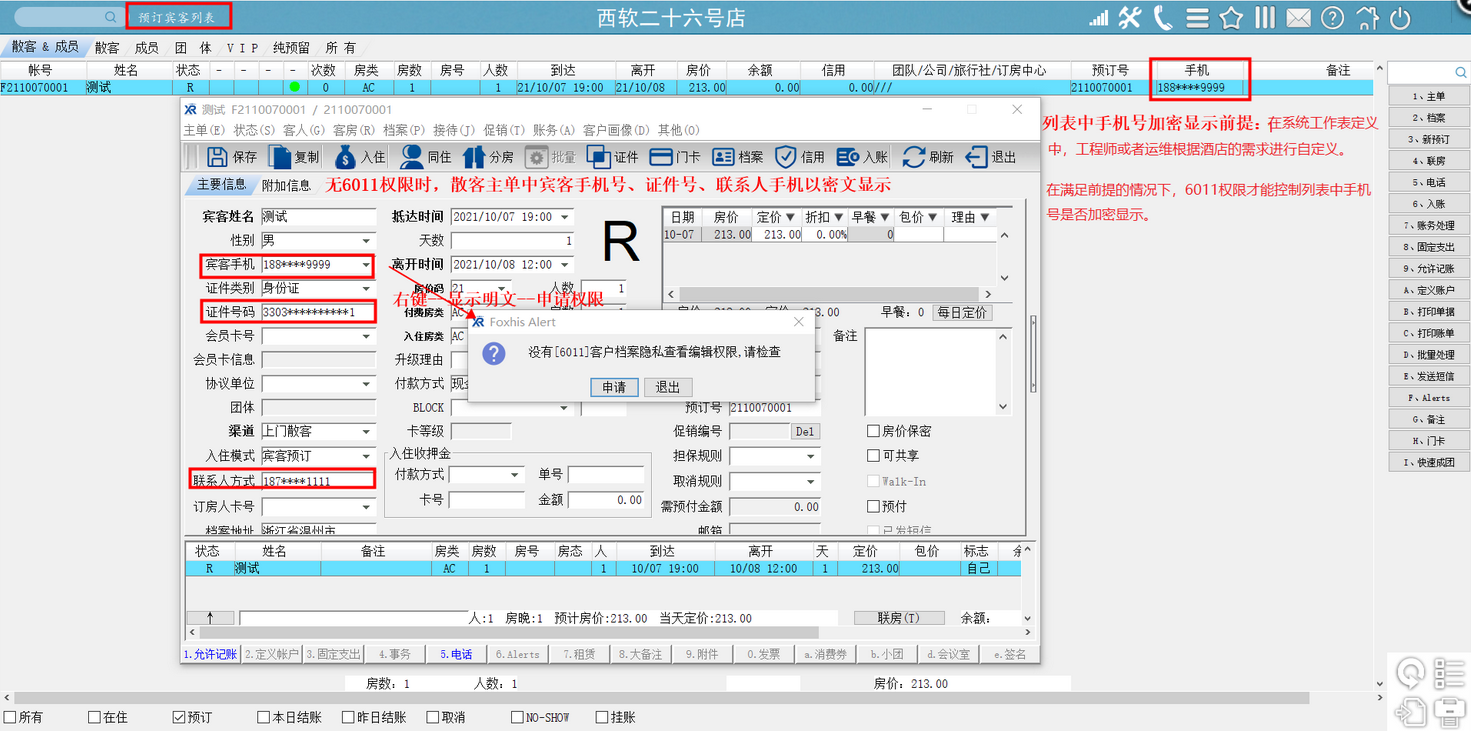Click the 联房(T) button
This screenshot has height=731, width=1471.
(898, 618)
